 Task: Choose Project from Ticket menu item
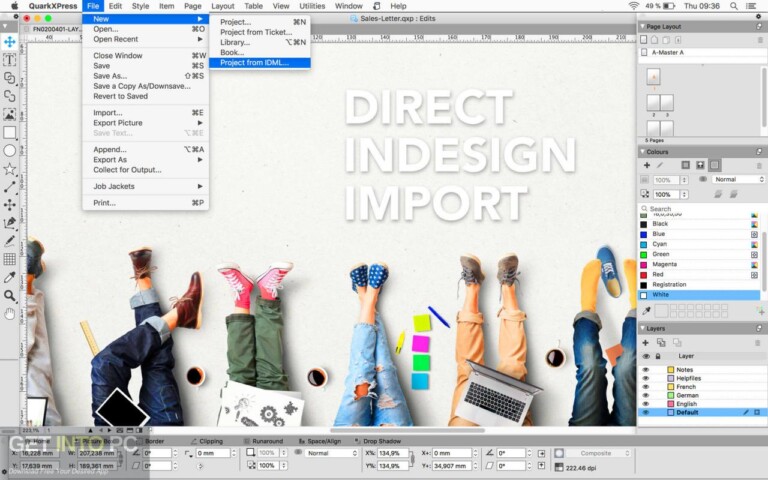point(260,32)
